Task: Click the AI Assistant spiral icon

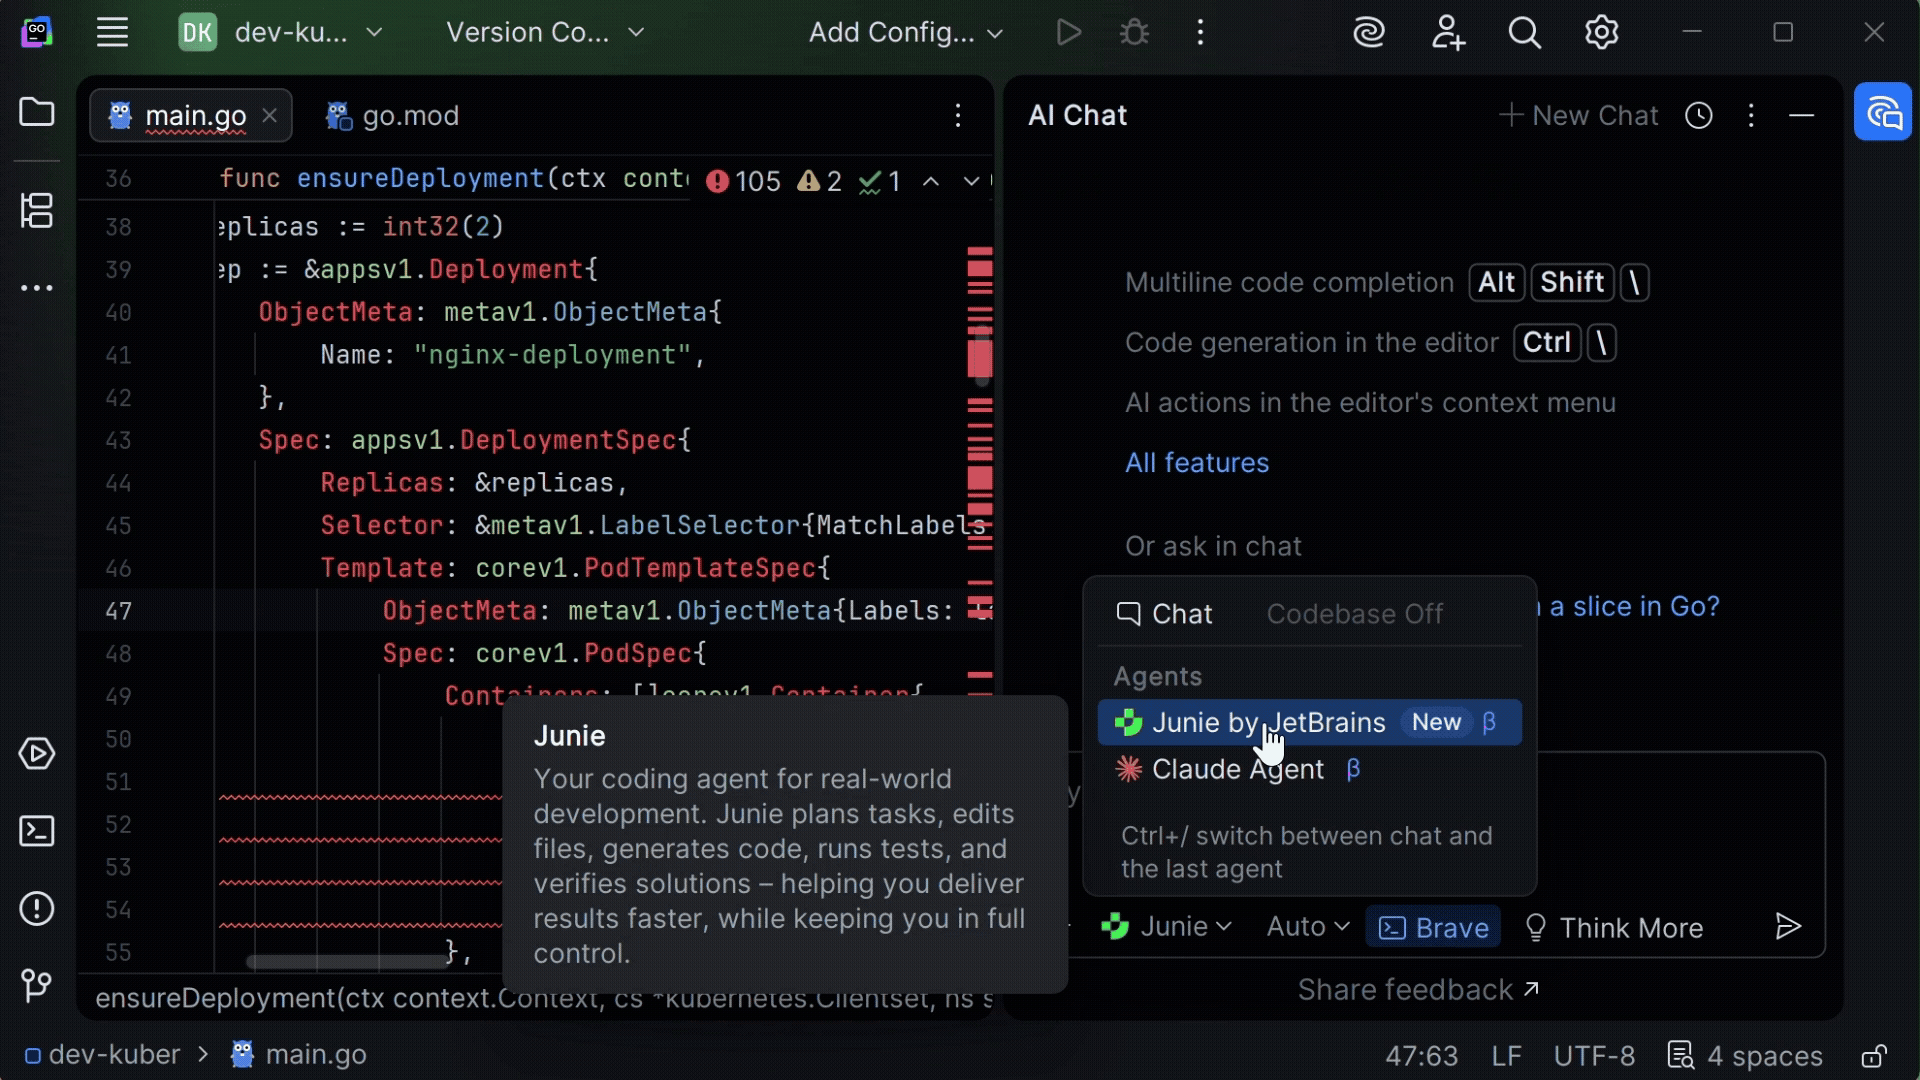Action: click(1368, 32)
